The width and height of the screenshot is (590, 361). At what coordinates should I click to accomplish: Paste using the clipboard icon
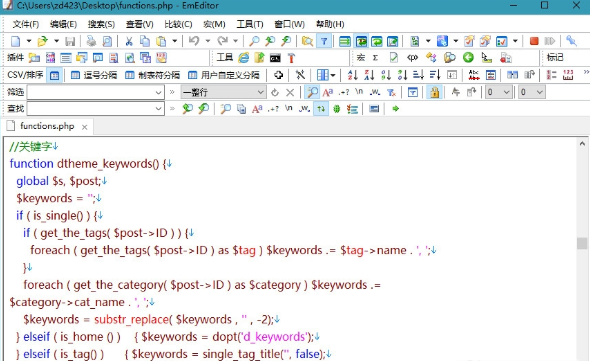coord(161,41)
